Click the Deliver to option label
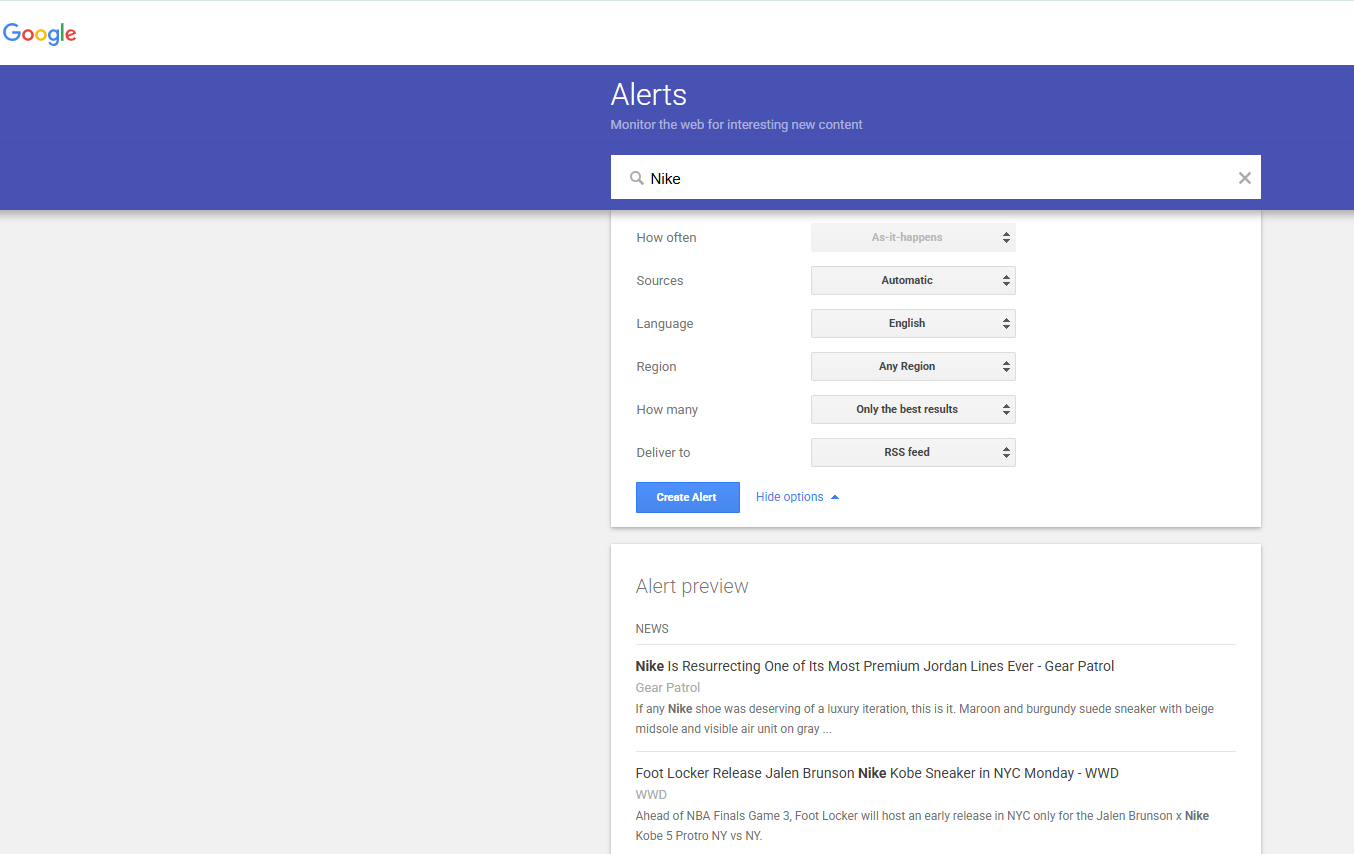The height and width of the screenshot is (854, 1354). click(663, 453)
